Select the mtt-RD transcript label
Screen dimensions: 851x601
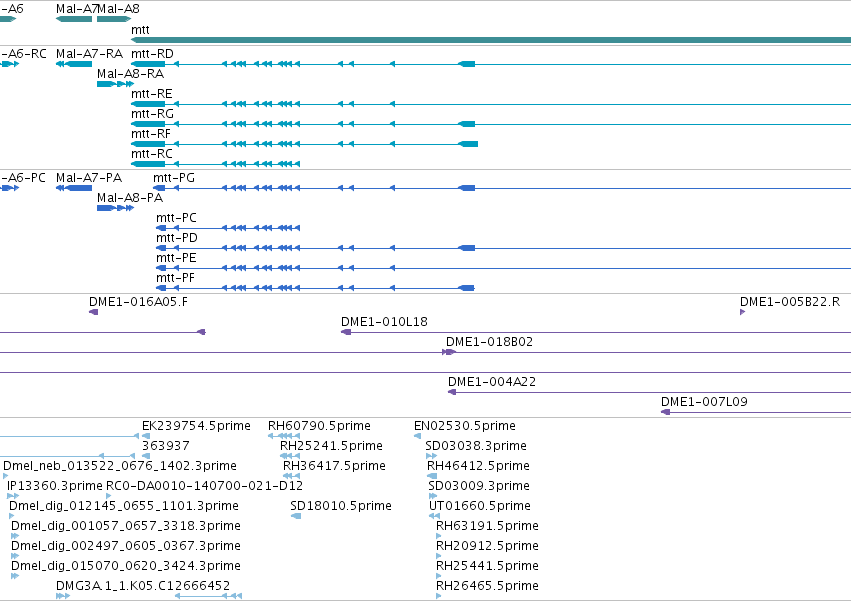coord(153,54)
